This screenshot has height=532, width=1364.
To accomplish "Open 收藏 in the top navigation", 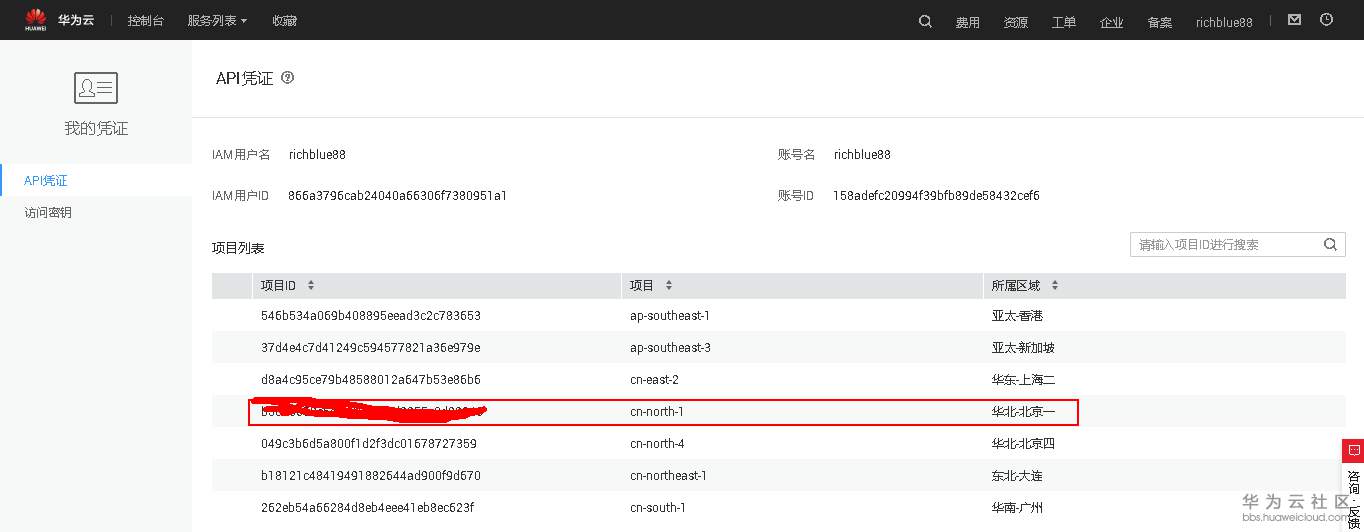I will [x=284, y=21].
